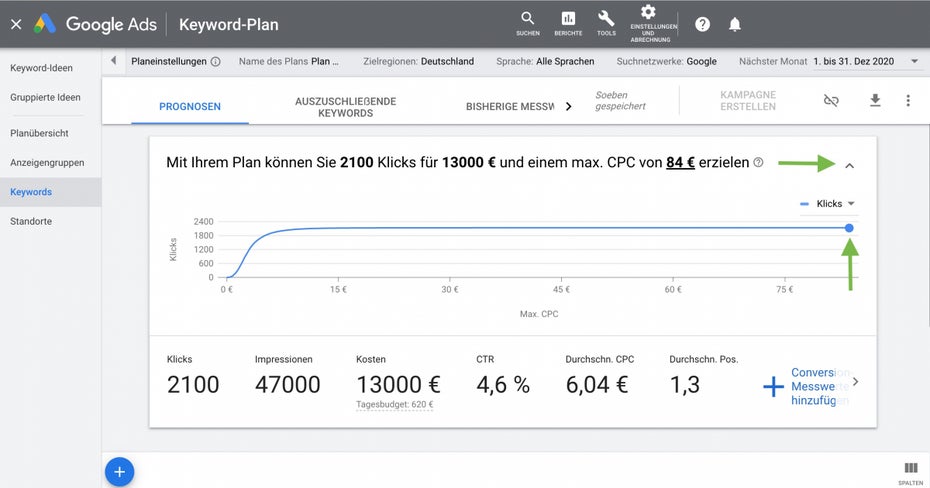Image resolution: width=930 pixels, height=488 pixels.
Task: Click Durchschn. Pos. value 1,3
Action: [684, 385]
